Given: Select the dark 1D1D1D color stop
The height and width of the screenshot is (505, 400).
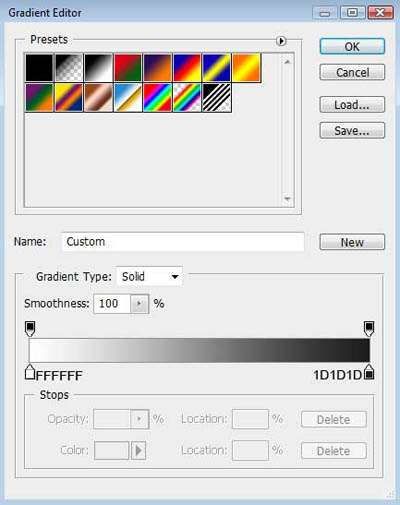Looking at the screenshot, I should [x=369, y=372].
